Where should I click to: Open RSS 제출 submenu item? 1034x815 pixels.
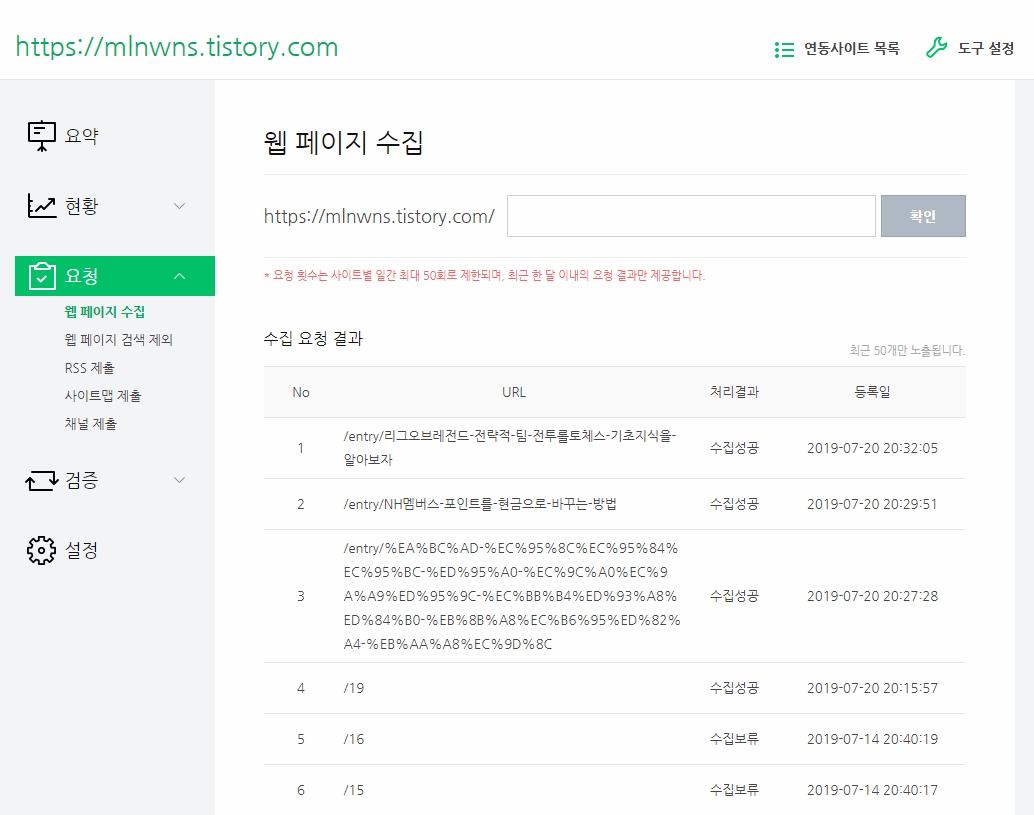click(x=90, y=368)
